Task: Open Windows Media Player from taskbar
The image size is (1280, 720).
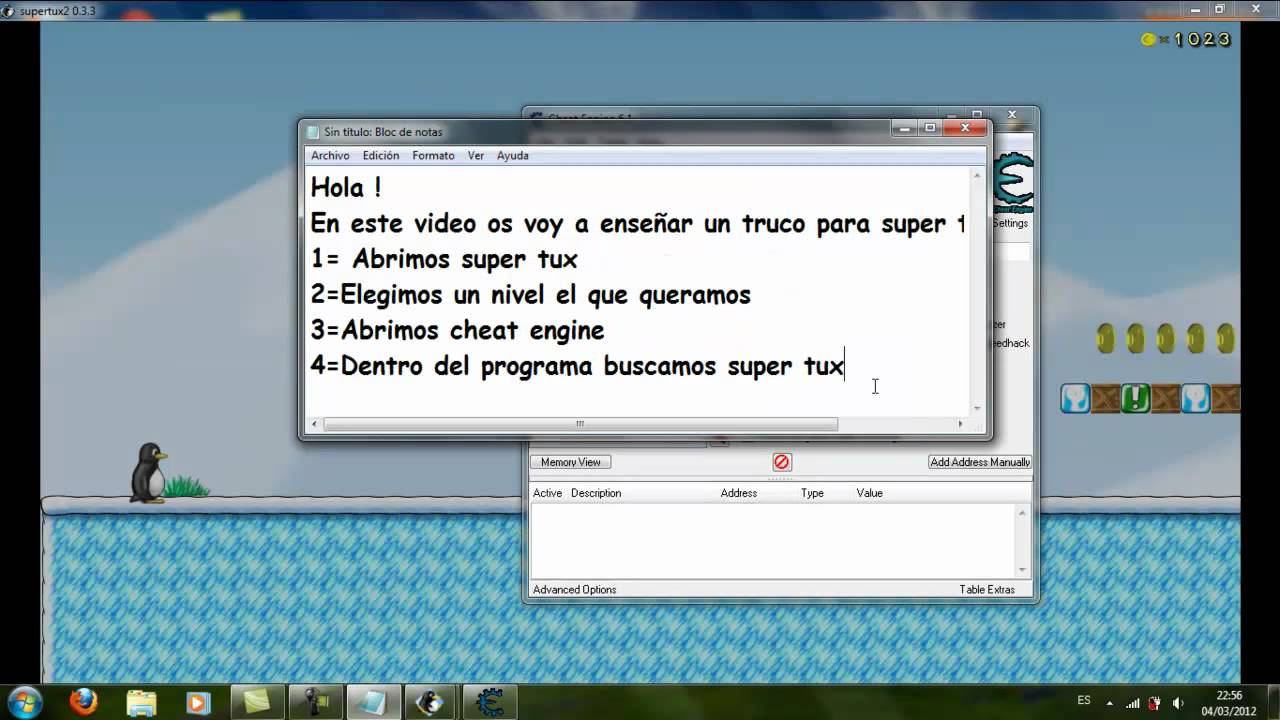Action: click(x=198, y=702)
